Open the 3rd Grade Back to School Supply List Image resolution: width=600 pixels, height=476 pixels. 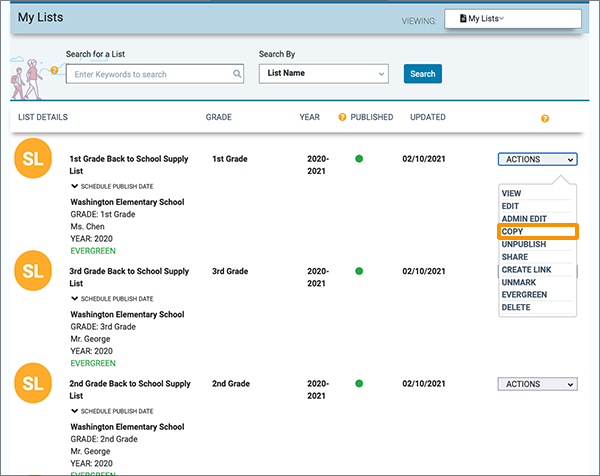[x=129, y=277]
